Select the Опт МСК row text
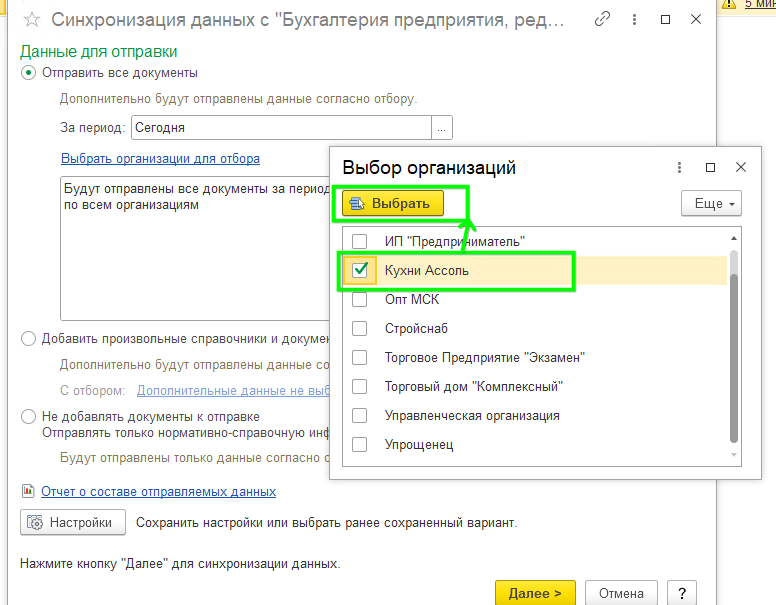The width and height of the screenshot is (776, 605). 412,300
